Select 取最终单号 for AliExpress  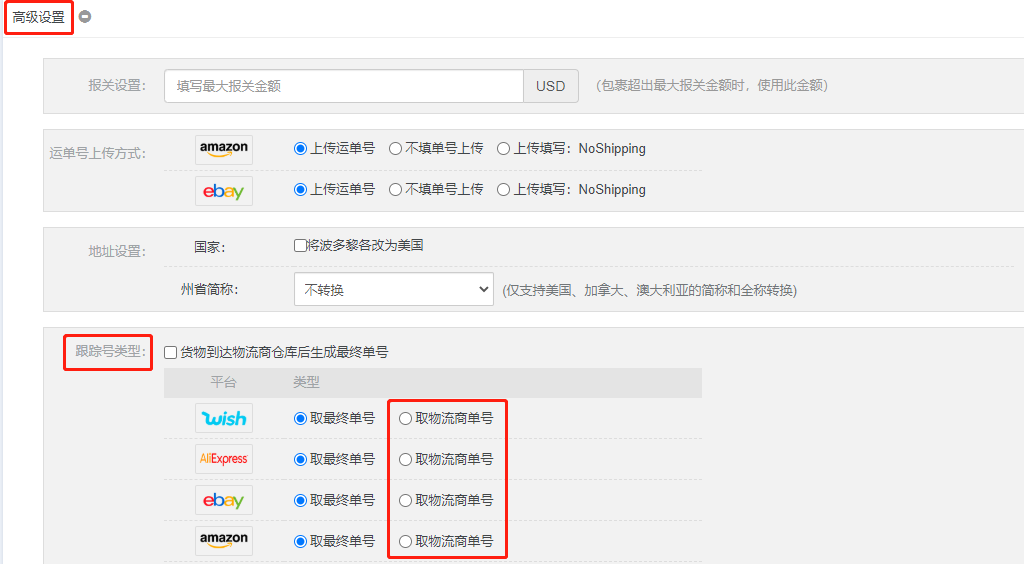coord(300,460)
